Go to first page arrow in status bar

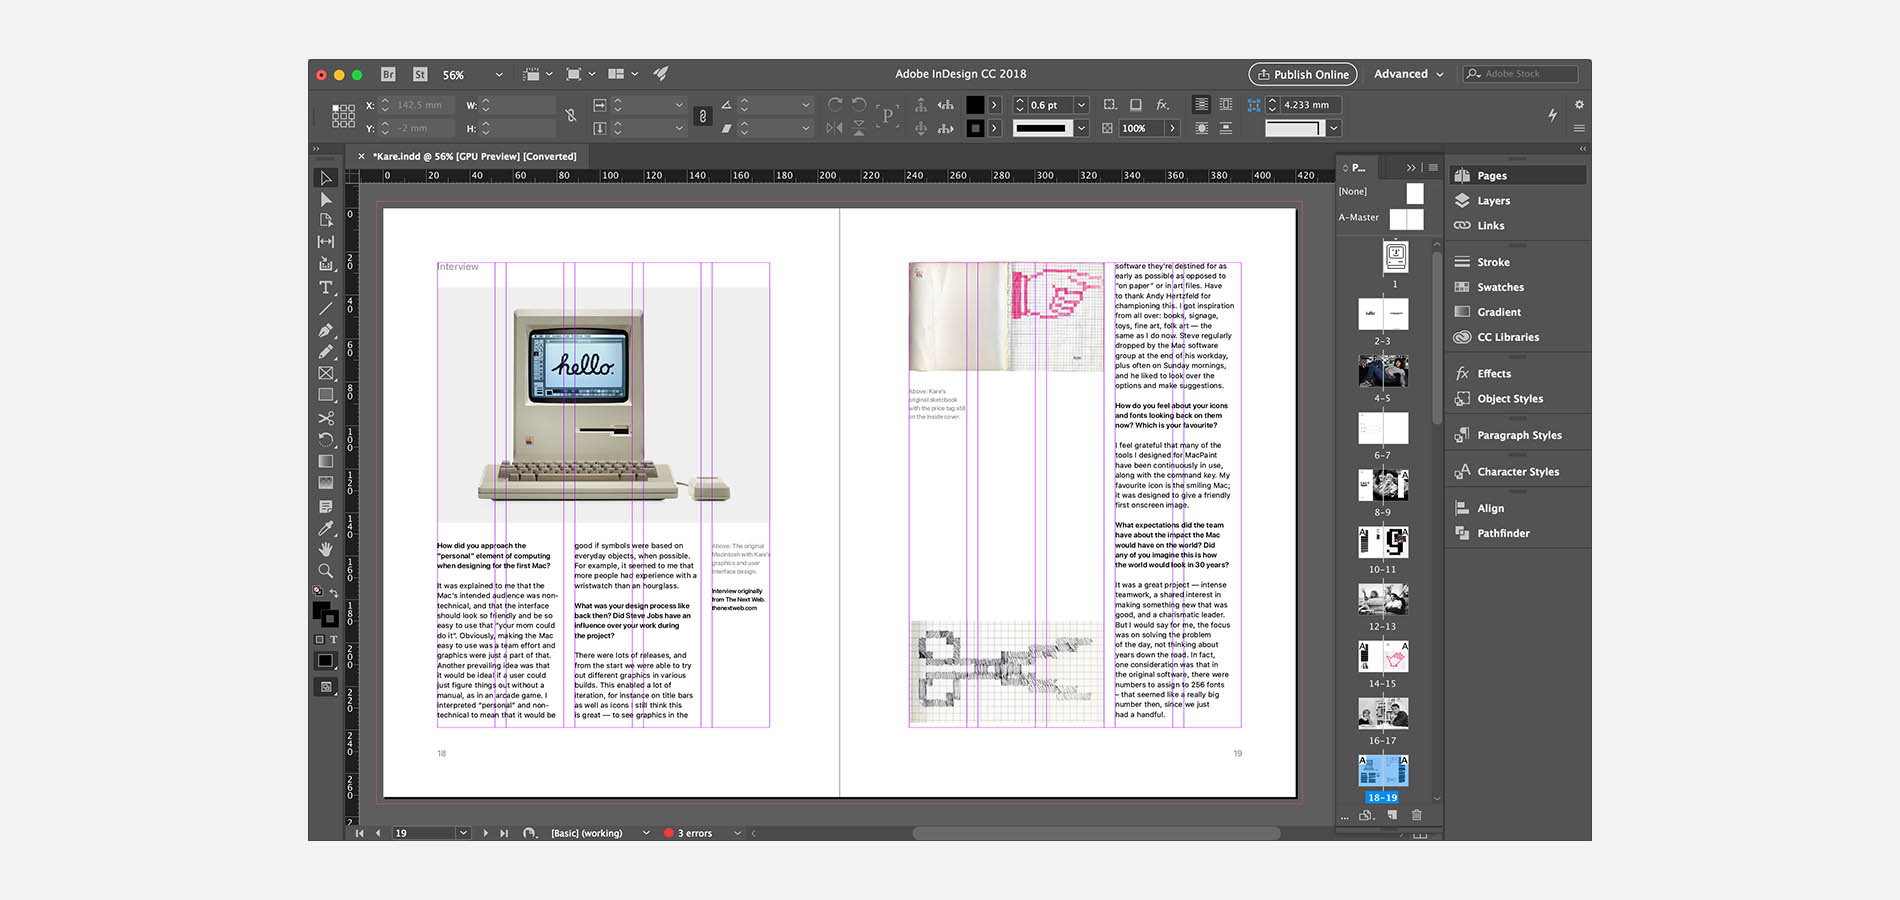pos(359,833)
